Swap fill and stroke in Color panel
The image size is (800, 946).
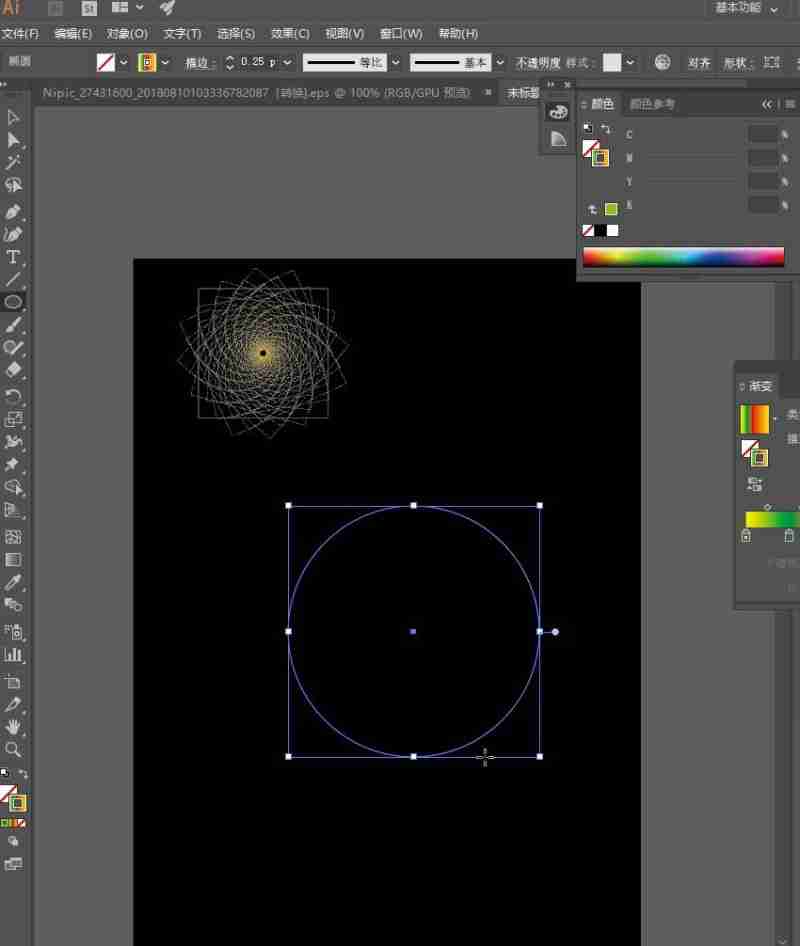605,129
